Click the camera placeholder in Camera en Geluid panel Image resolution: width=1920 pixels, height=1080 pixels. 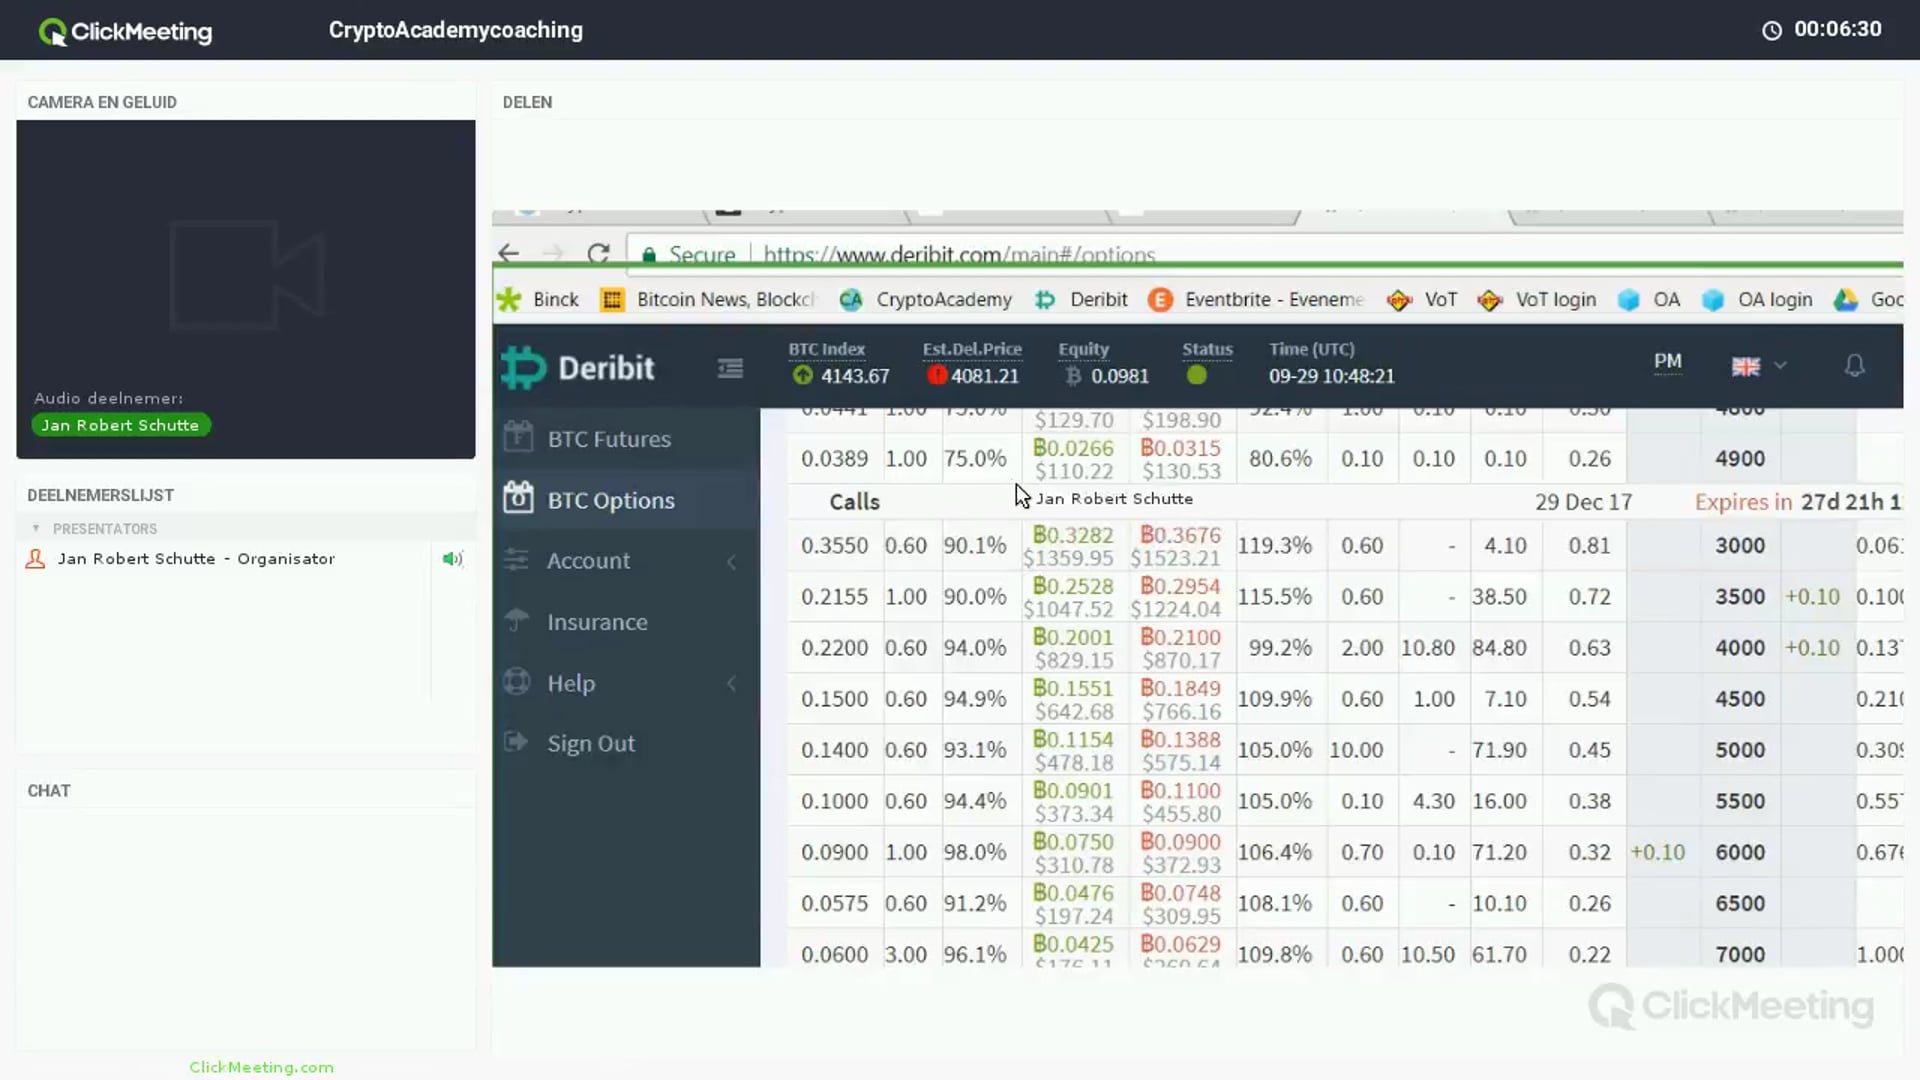[x=247, y=276]
